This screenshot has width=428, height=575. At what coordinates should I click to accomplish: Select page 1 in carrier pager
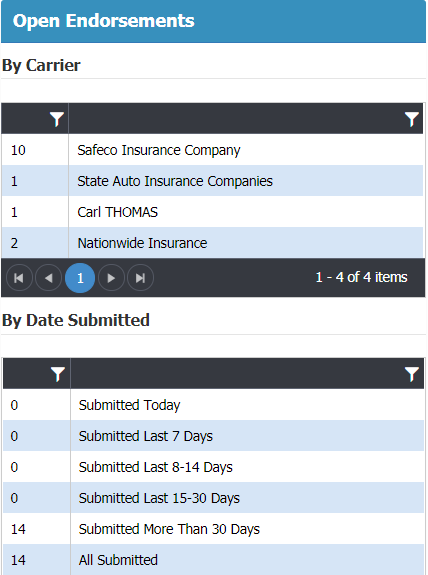click(x=80, y=278)
